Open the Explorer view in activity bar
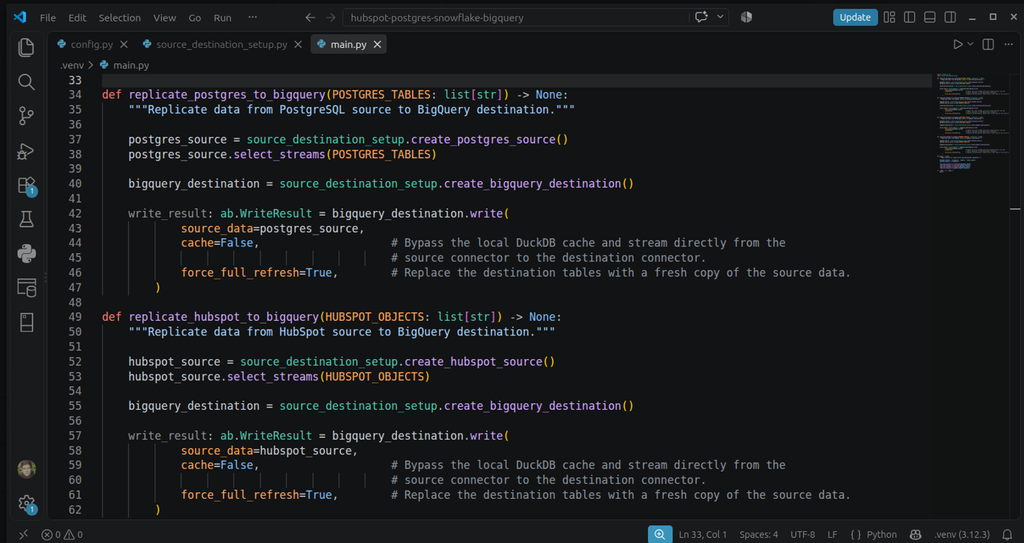1024x543 pixels. point(26,47)
